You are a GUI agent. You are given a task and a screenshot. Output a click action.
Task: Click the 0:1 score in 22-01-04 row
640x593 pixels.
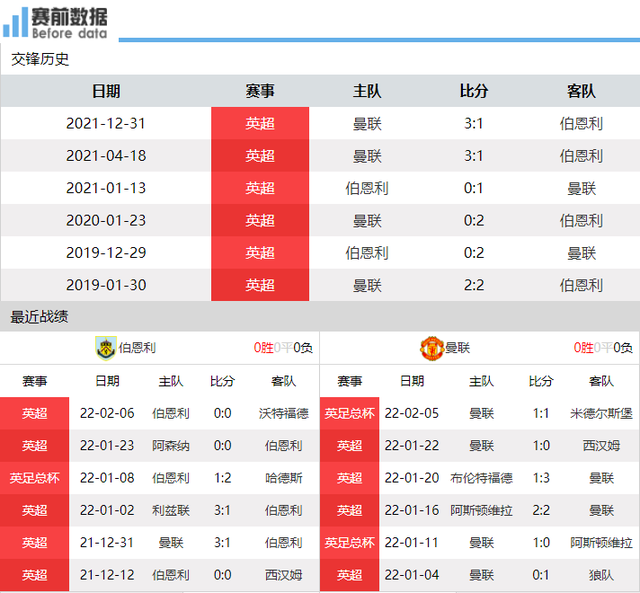tap(541, 575)
